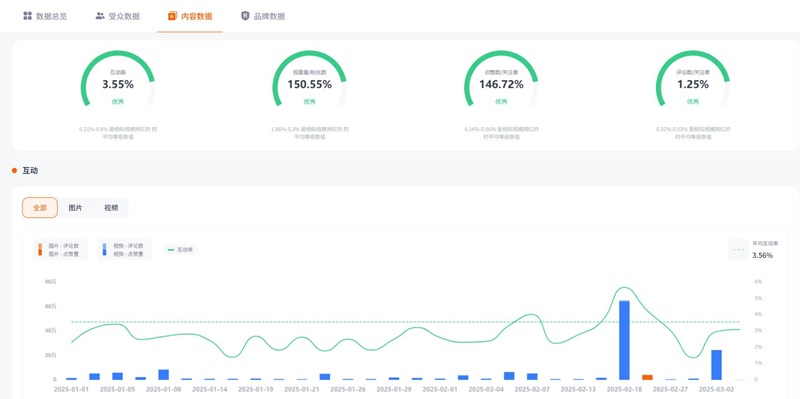Go to the 数据总览 tab

[x=45, y=16]
